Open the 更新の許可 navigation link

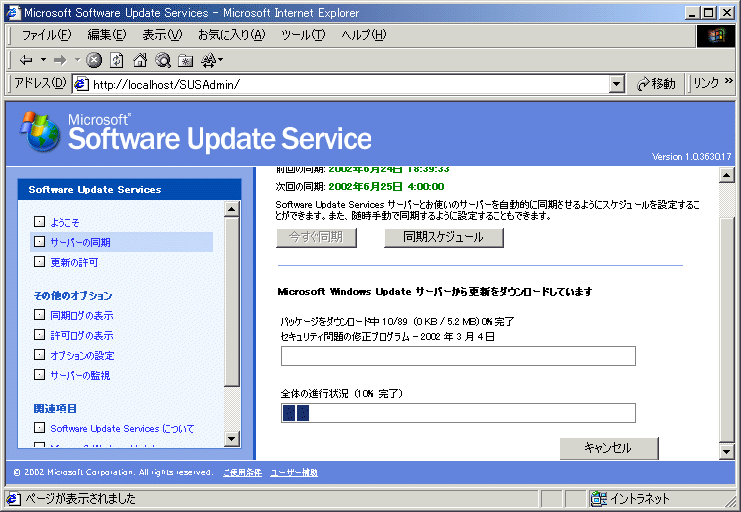point(74,262)
